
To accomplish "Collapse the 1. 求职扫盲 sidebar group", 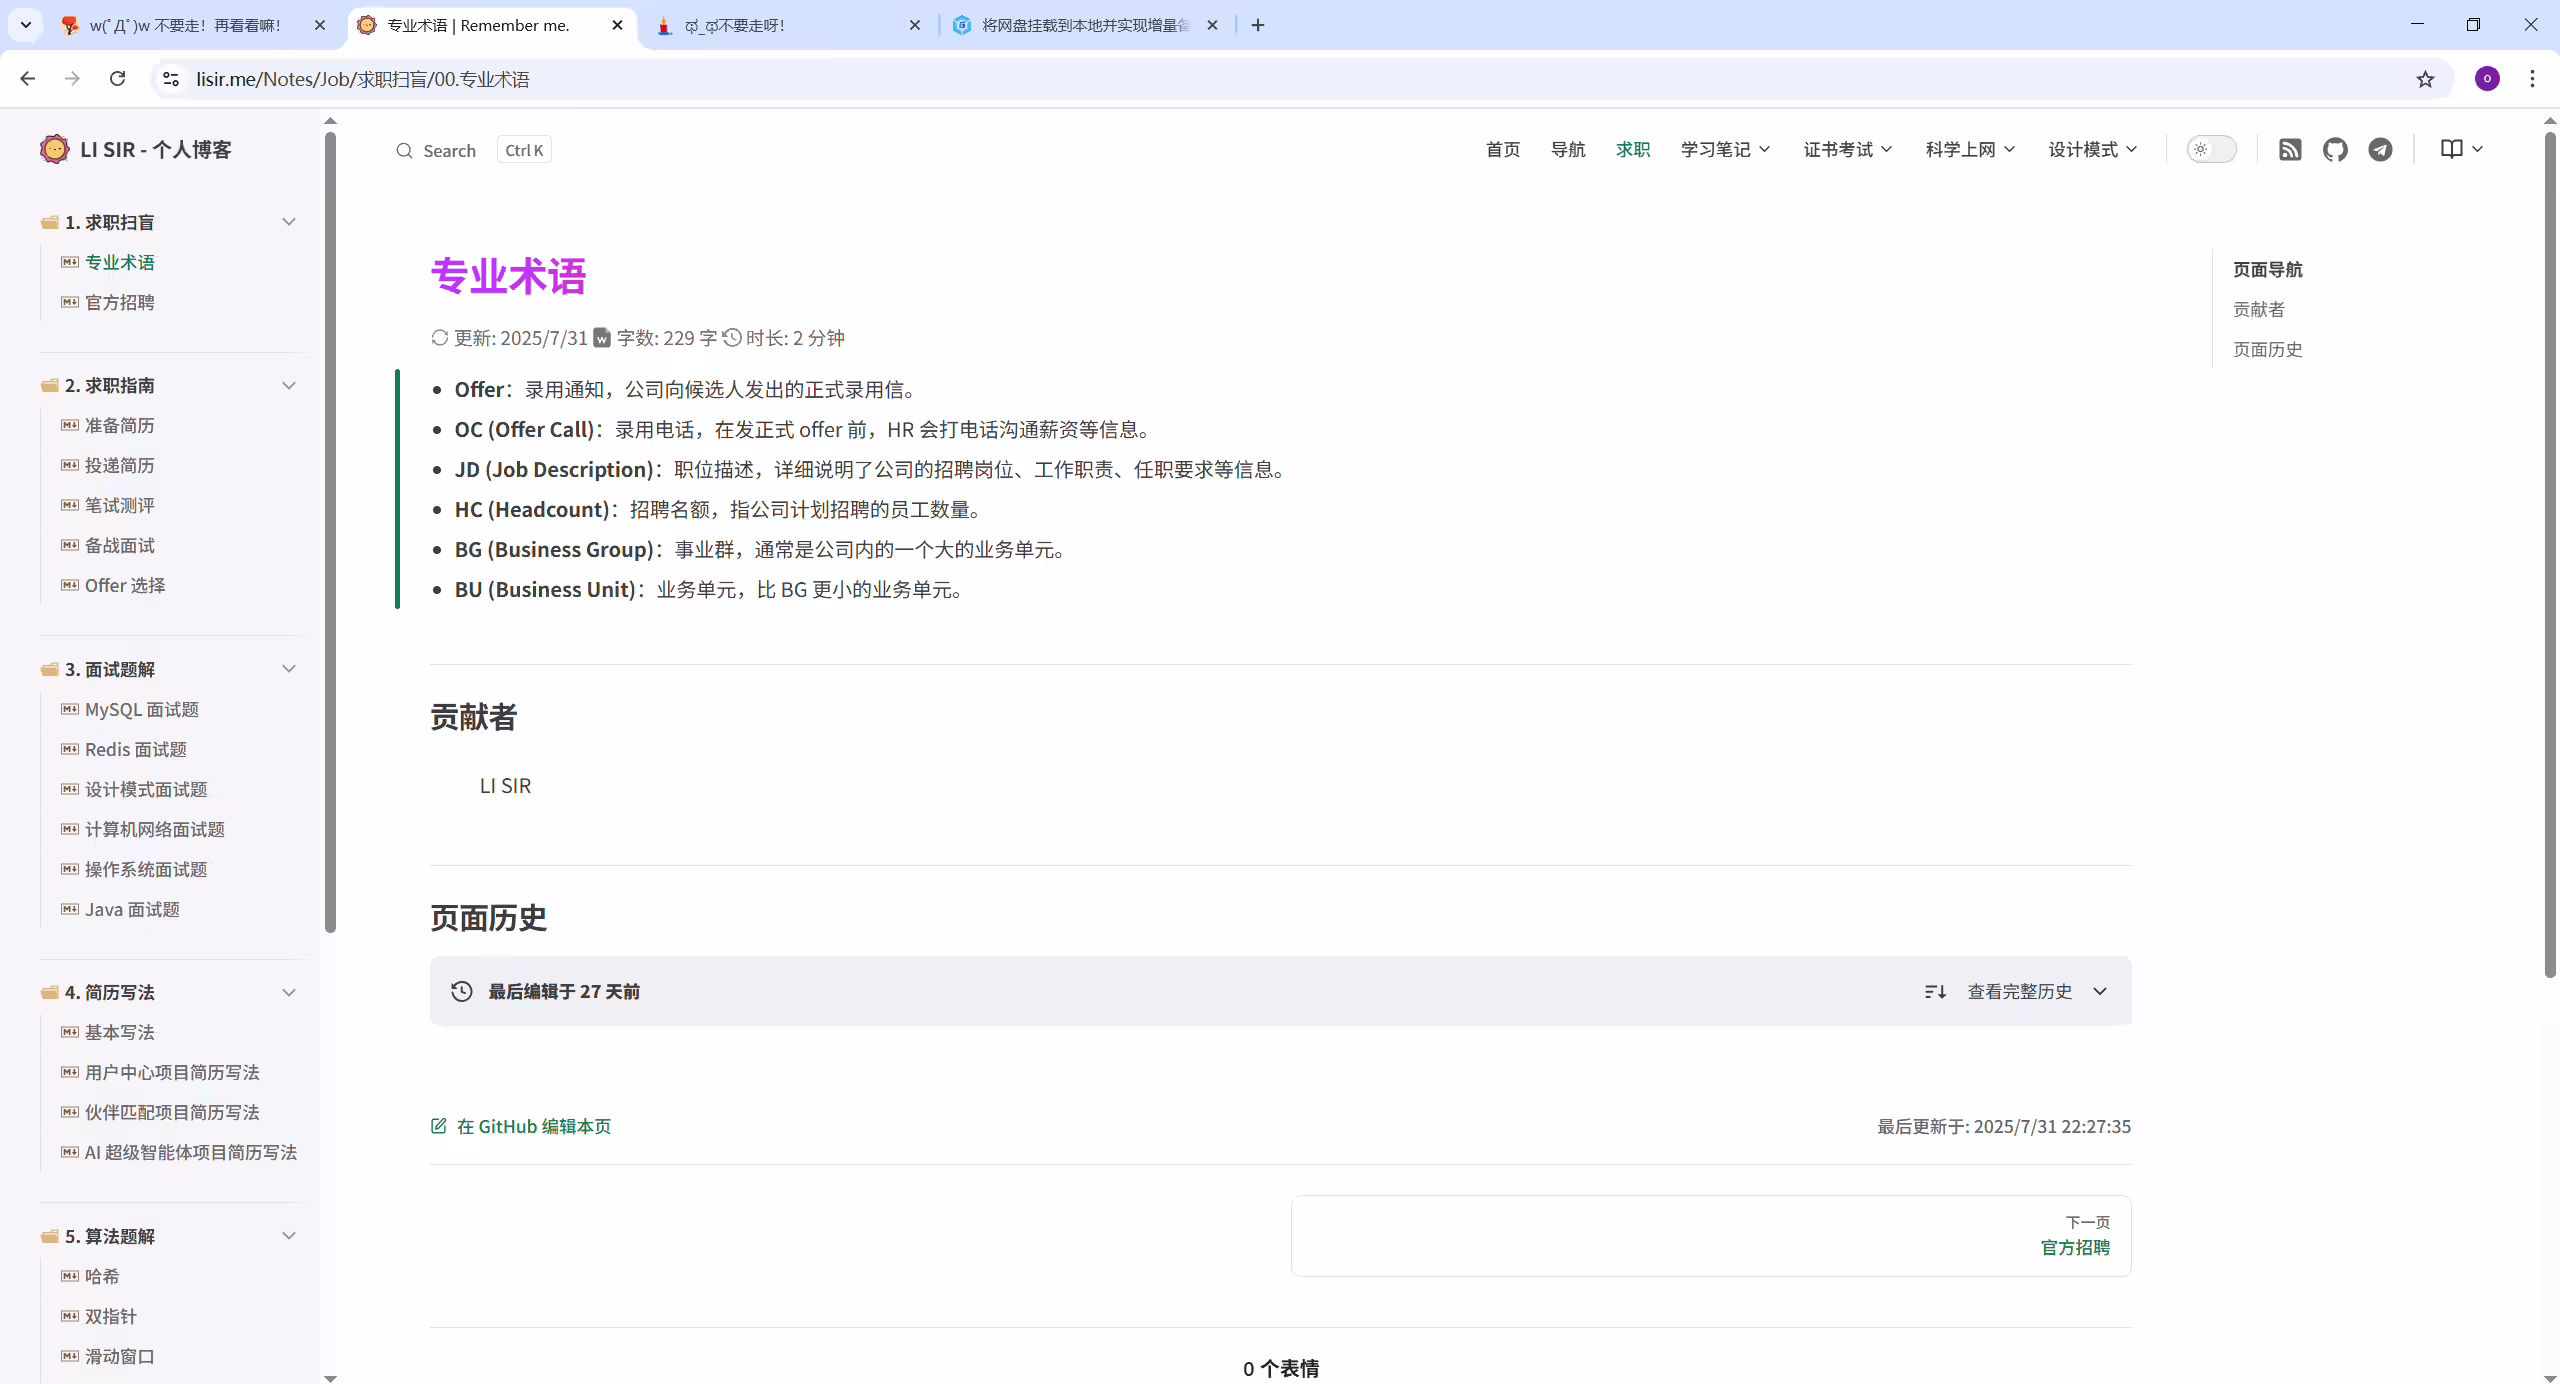I will click(x=289, y=222).
